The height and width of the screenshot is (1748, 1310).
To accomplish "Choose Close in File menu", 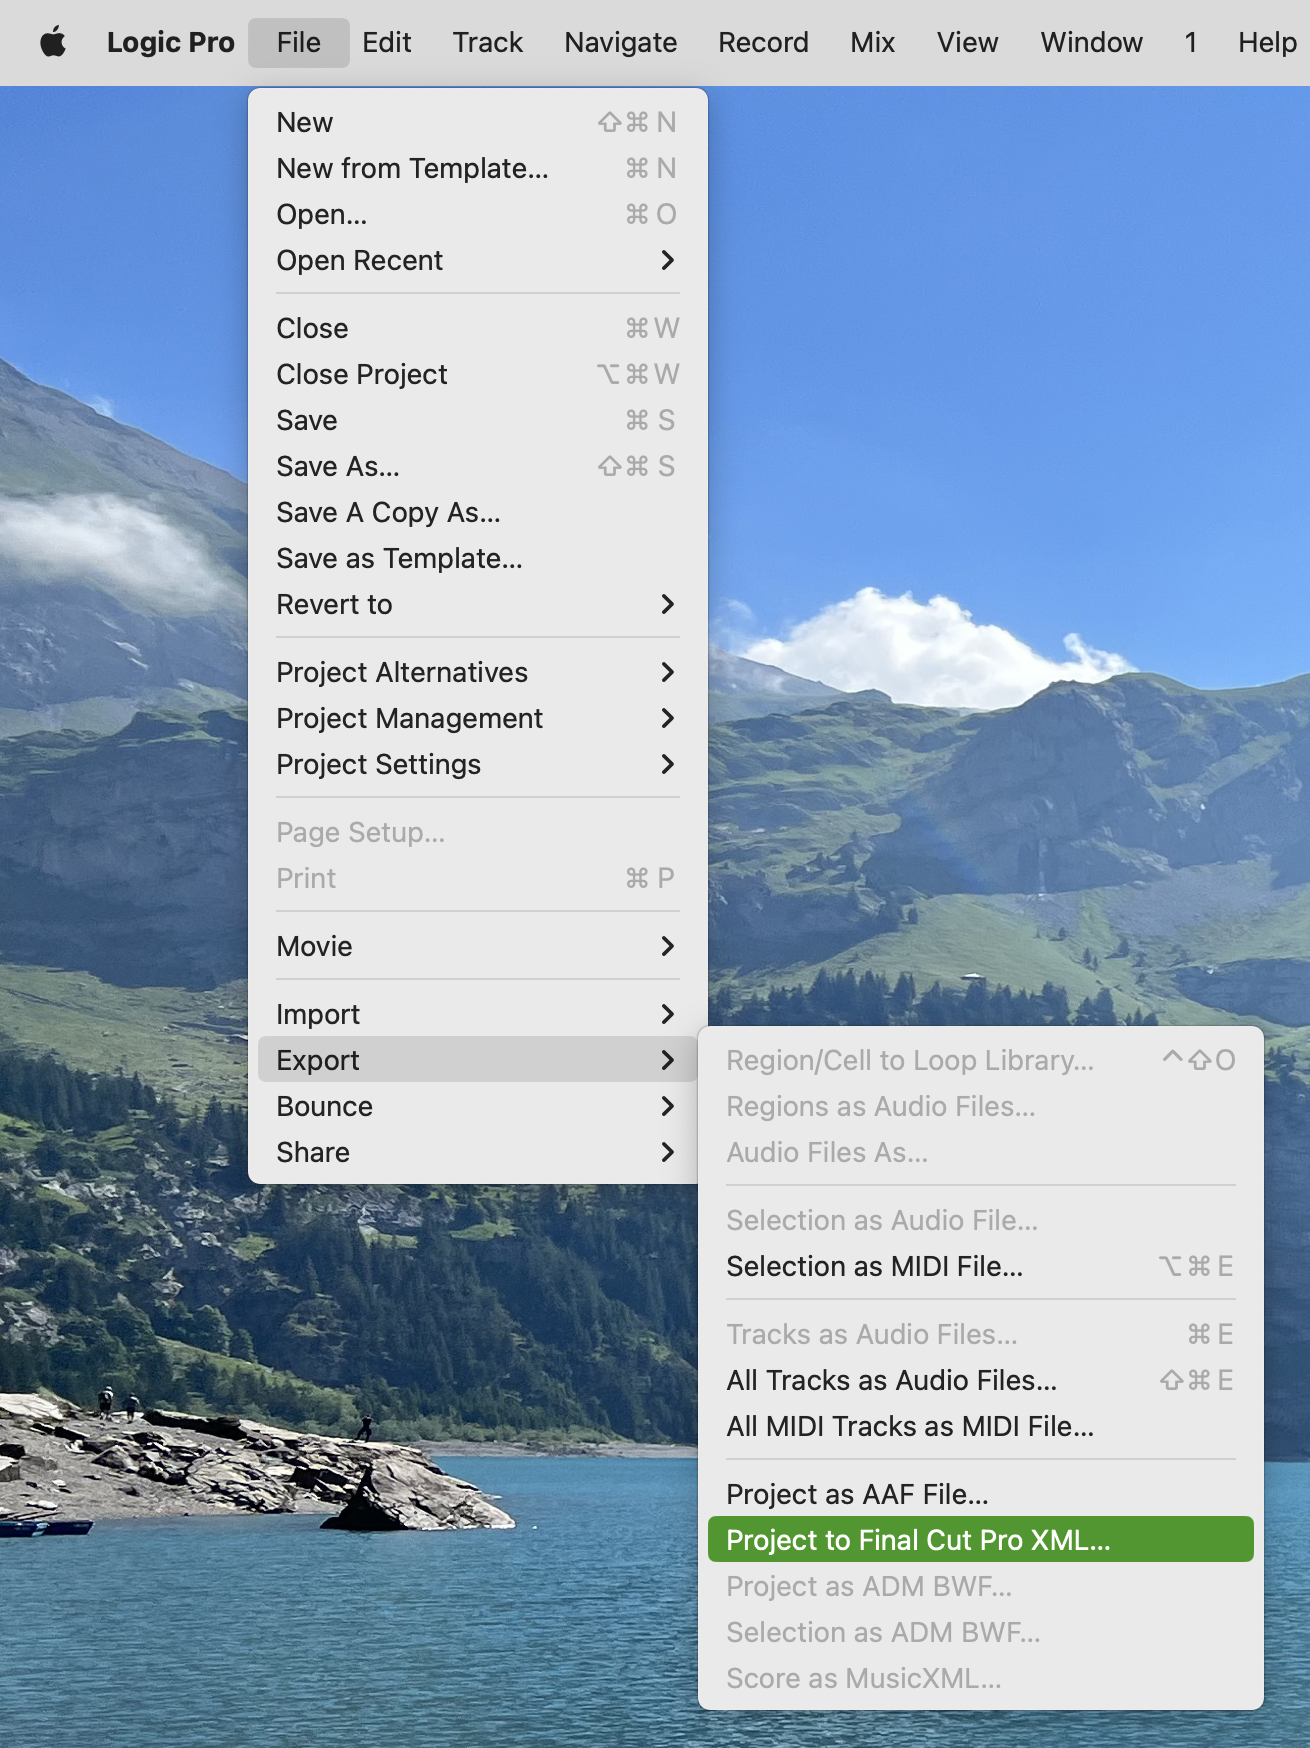I will coord(478,328).
